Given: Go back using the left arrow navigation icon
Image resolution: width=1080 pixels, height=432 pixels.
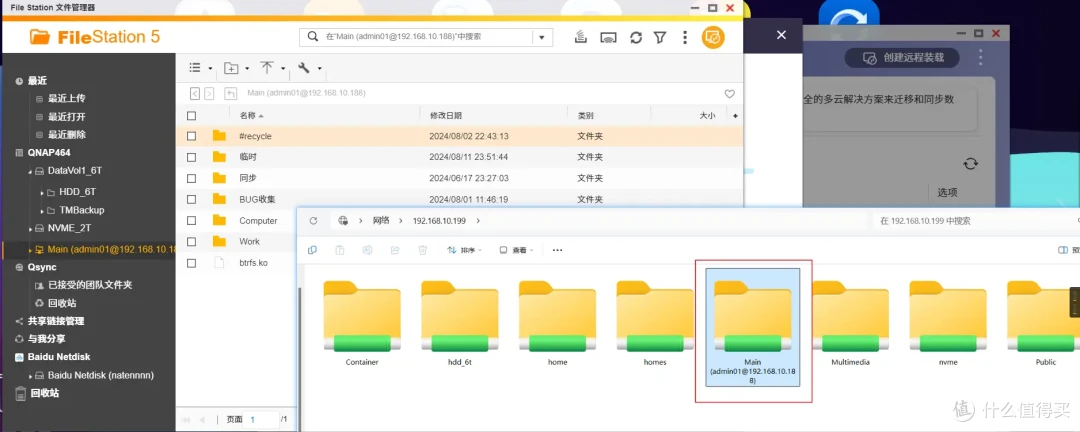Looking at the screenshot, I should coord(195,93).
